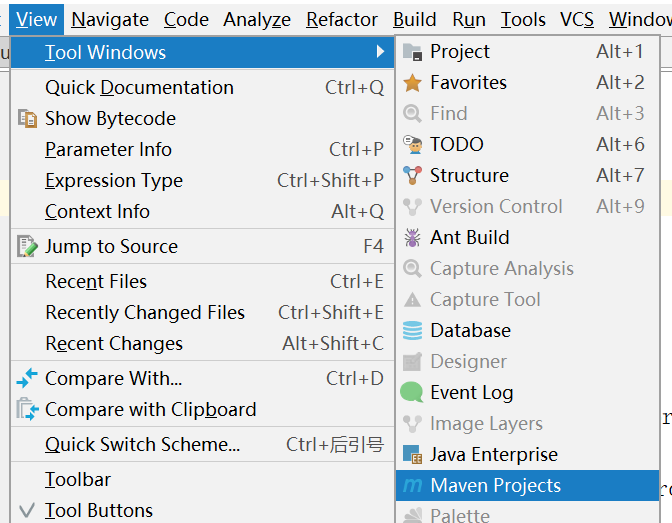Screen dimensions: 672x523
Task: Click the Maven Projects icon
Action: tap(412, 486)
